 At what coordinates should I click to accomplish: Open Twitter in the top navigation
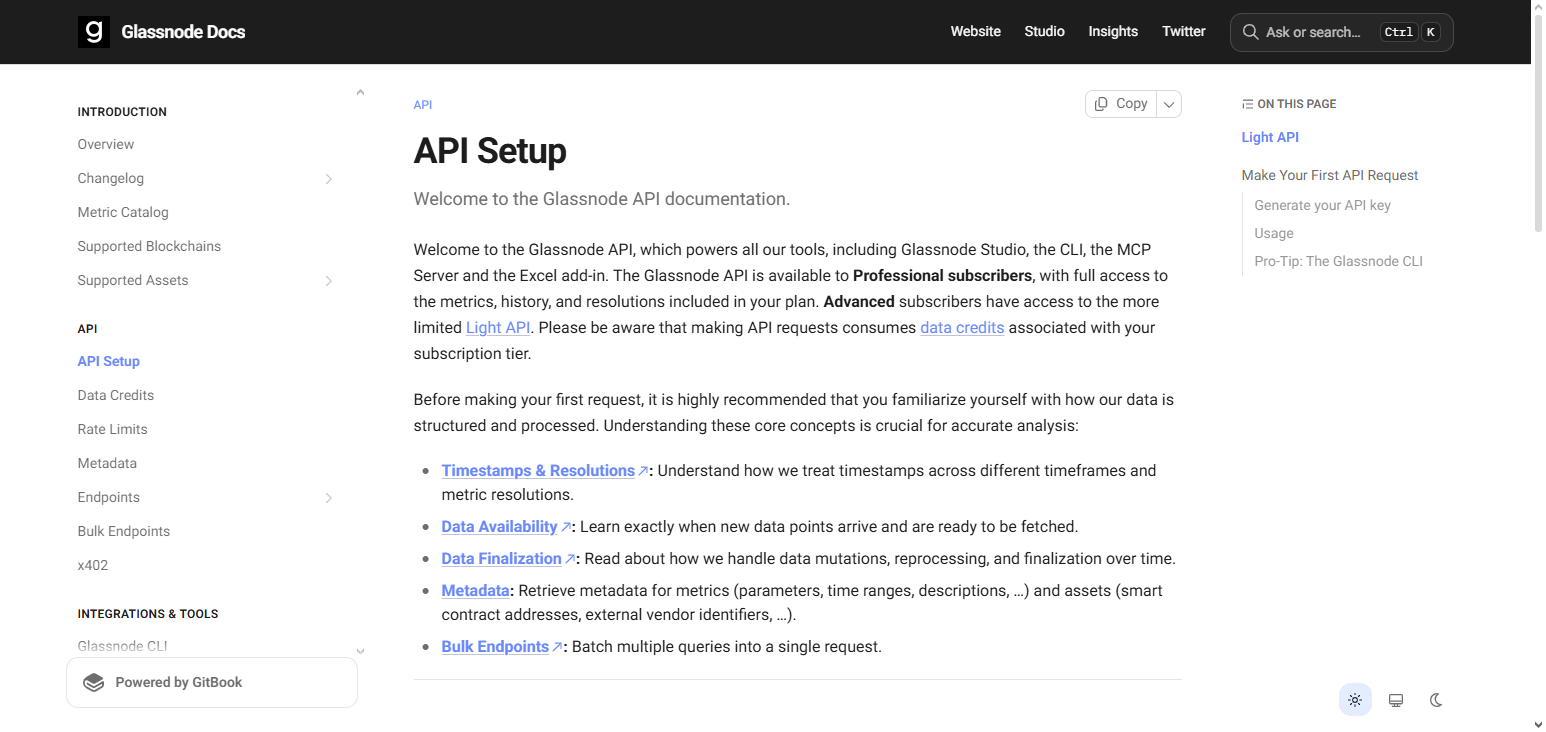coord(1184,32)
